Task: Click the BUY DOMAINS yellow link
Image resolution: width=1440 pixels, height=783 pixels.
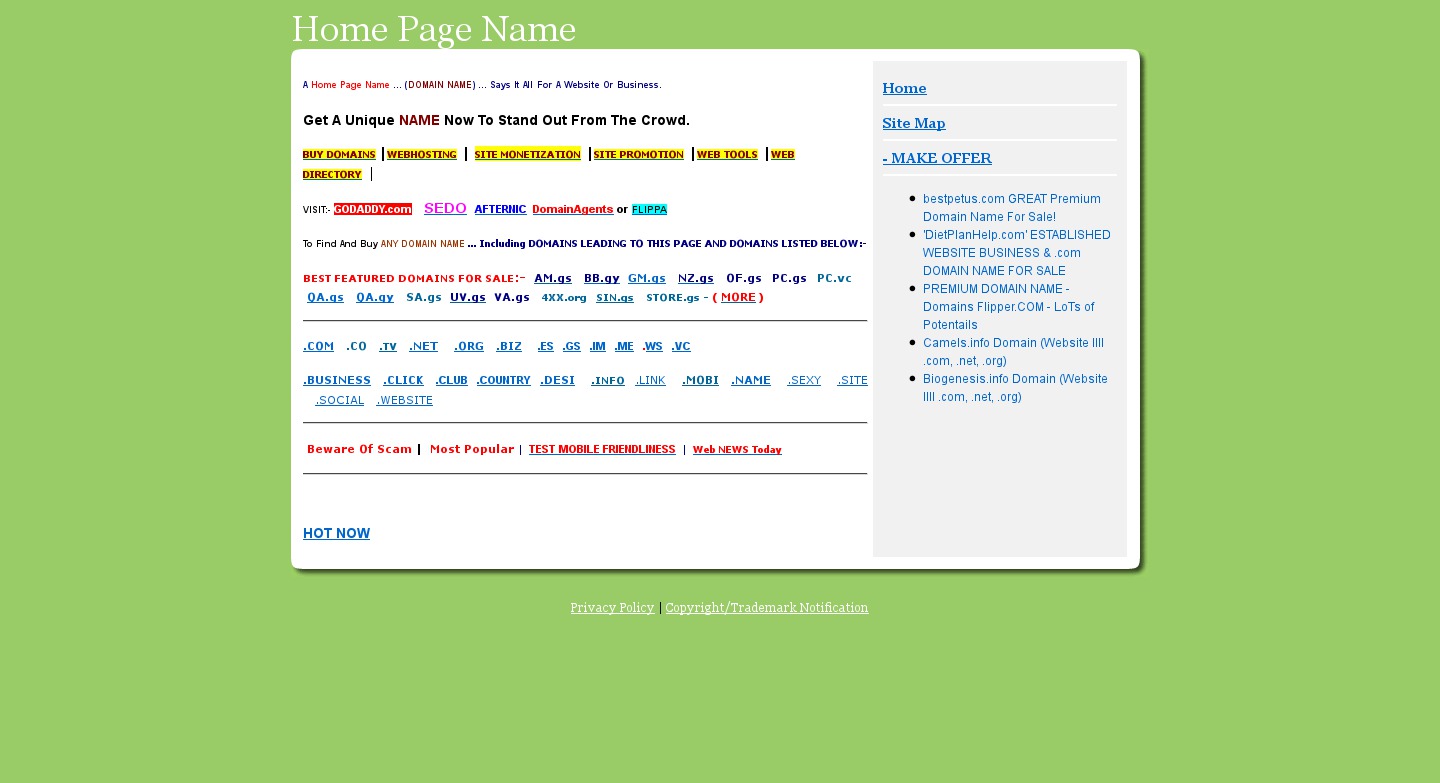Action: 339,155
